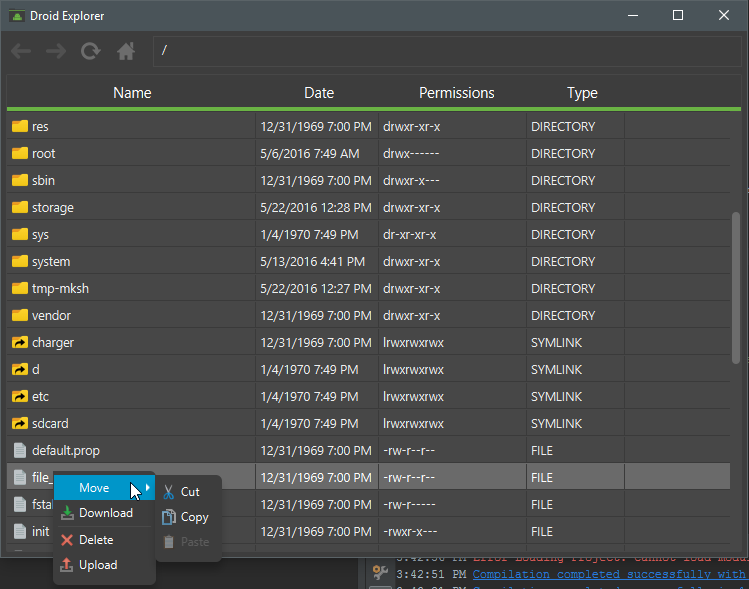Open the Move submenu entry
Image resolution: width=749 pixels, height=589 pixels.
point(104,488)
